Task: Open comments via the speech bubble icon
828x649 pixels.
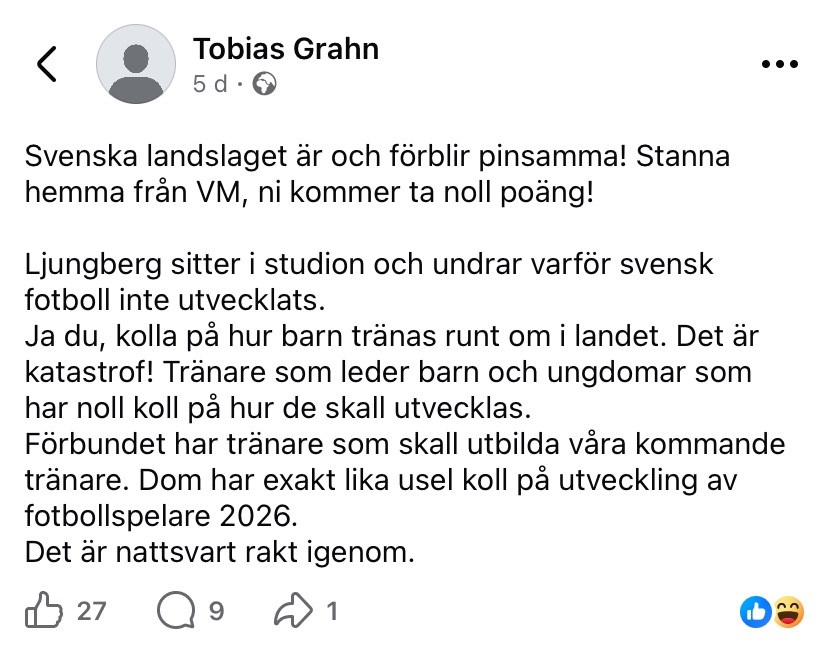Action: point(176,610)
